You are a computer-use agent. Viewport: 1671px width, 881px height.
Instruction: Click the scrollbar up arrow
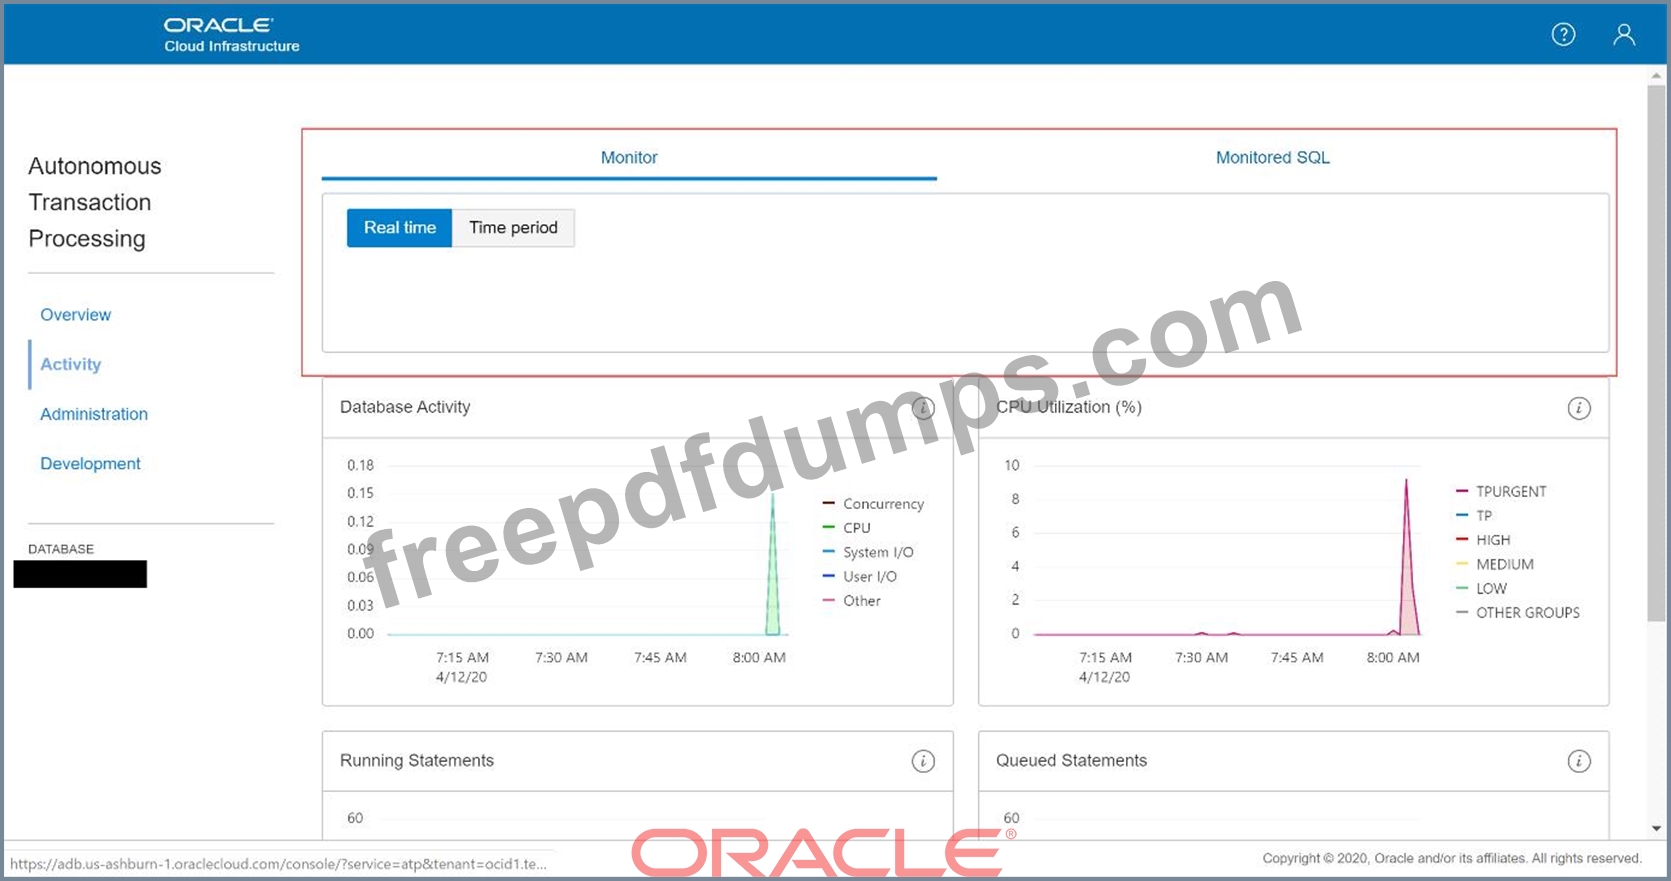[1656, 75]
